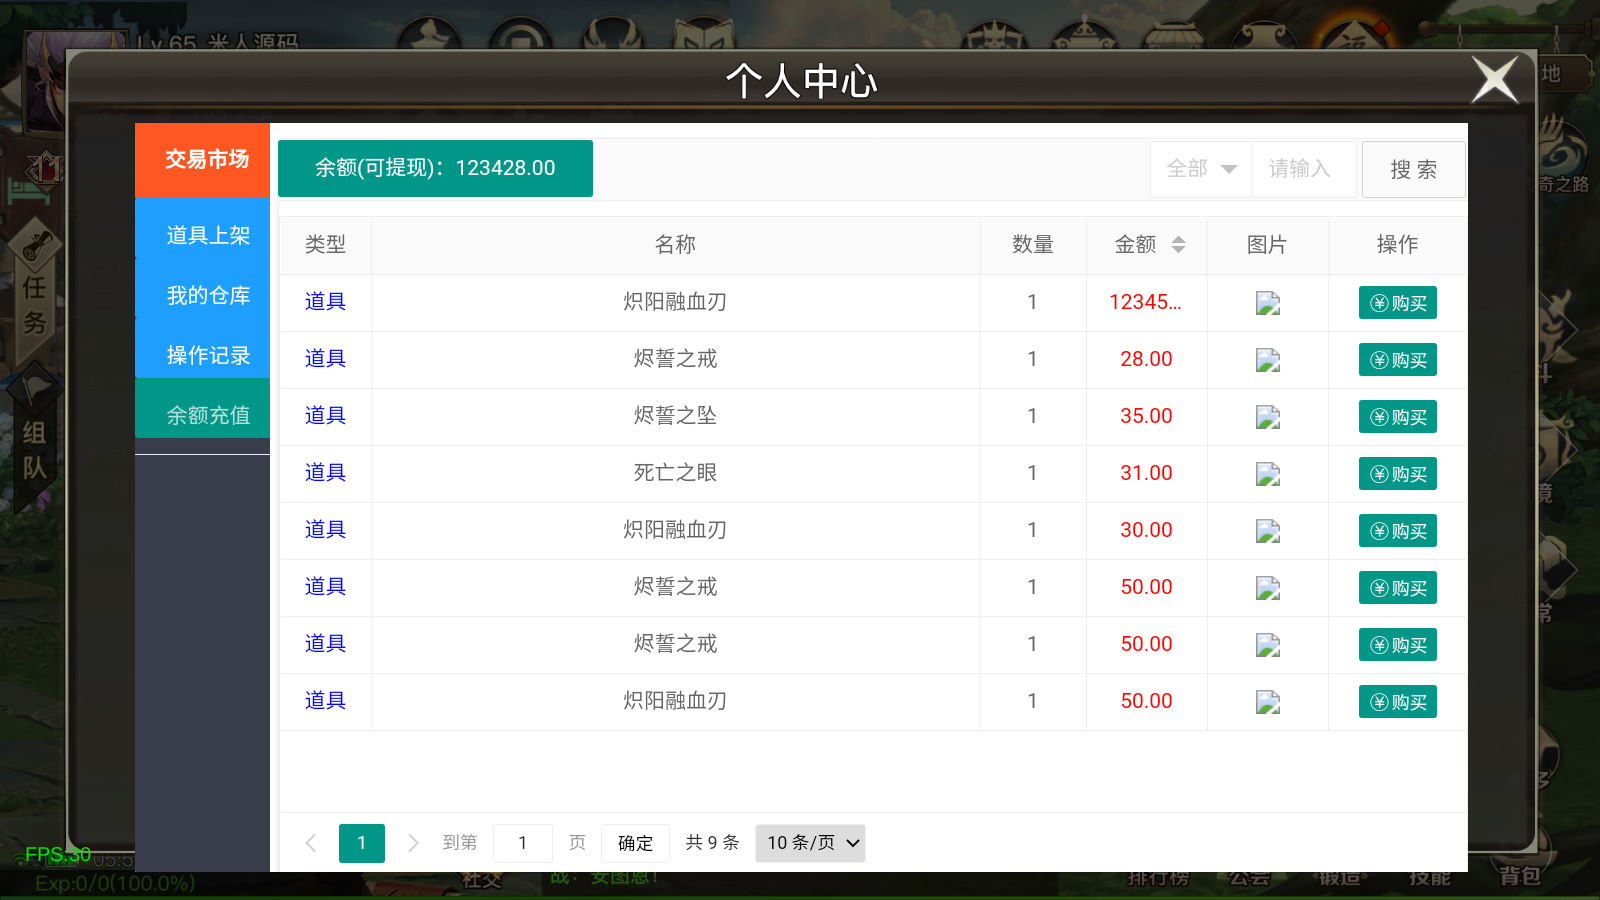Open the image of the 30.00 item

(x=1268, y=531)
